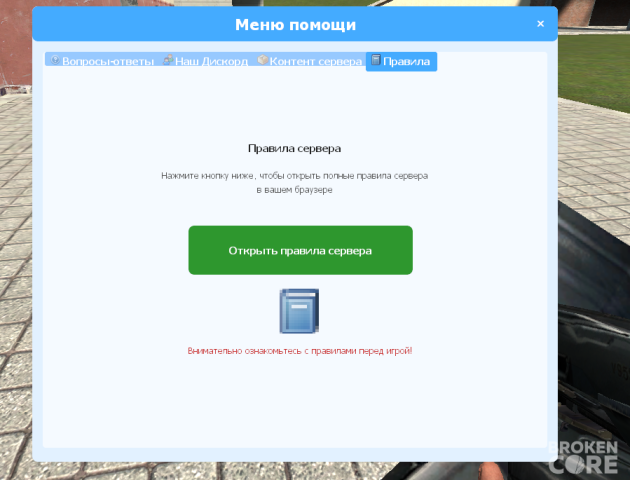Screen dimensions: 630x480
Task: Click the question mark icon on Вопросы-ответы
Action: pyautogui.click(x=55, y=60)
